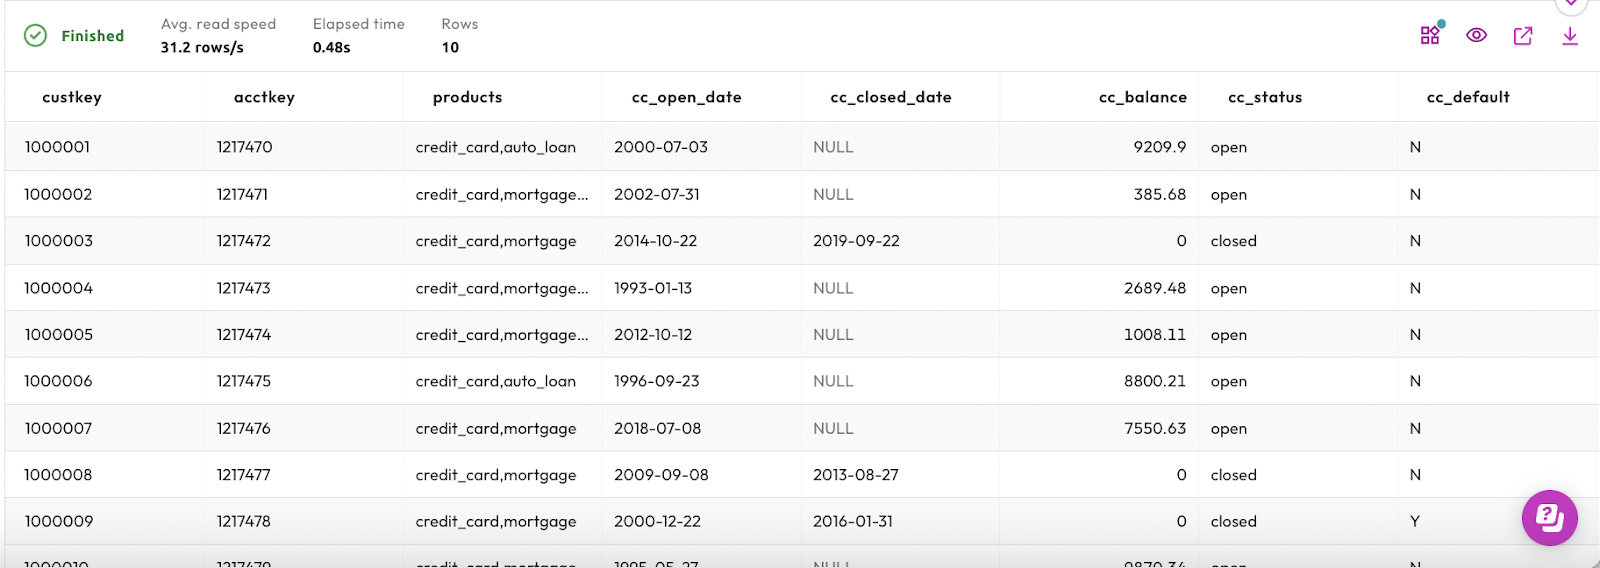Click the cc_balance column header
The image size is (1600, 568).
pyautogui.click(x=1142, y=97)
